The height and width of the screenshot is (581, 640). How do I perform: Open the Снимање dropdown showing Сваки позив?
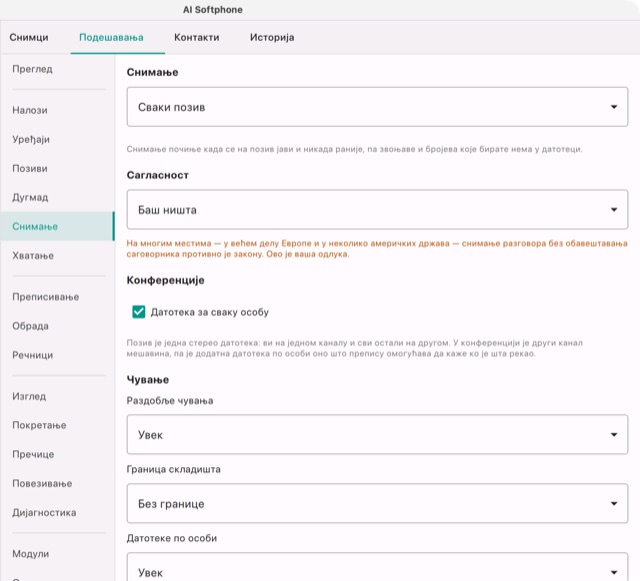(x=377, y=107)
